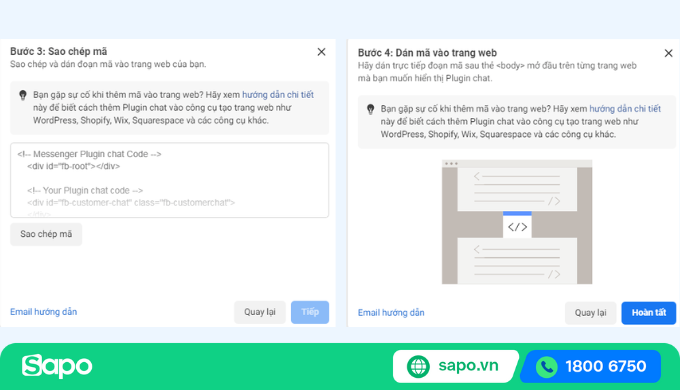This screenshot has width=680, height=390.
Task: Click the globe icon beside sapo.vn
Action: click(418, 367)
